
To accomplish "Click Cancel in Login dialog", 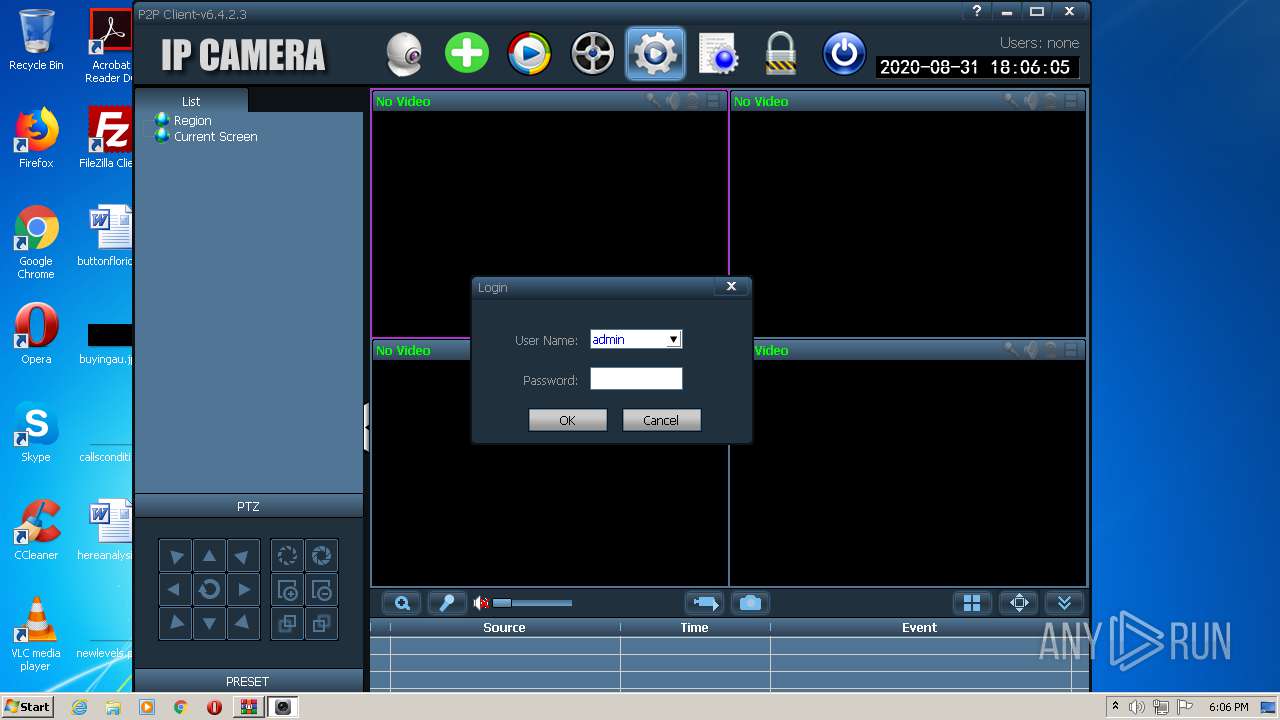I will [x=661, y=420].
